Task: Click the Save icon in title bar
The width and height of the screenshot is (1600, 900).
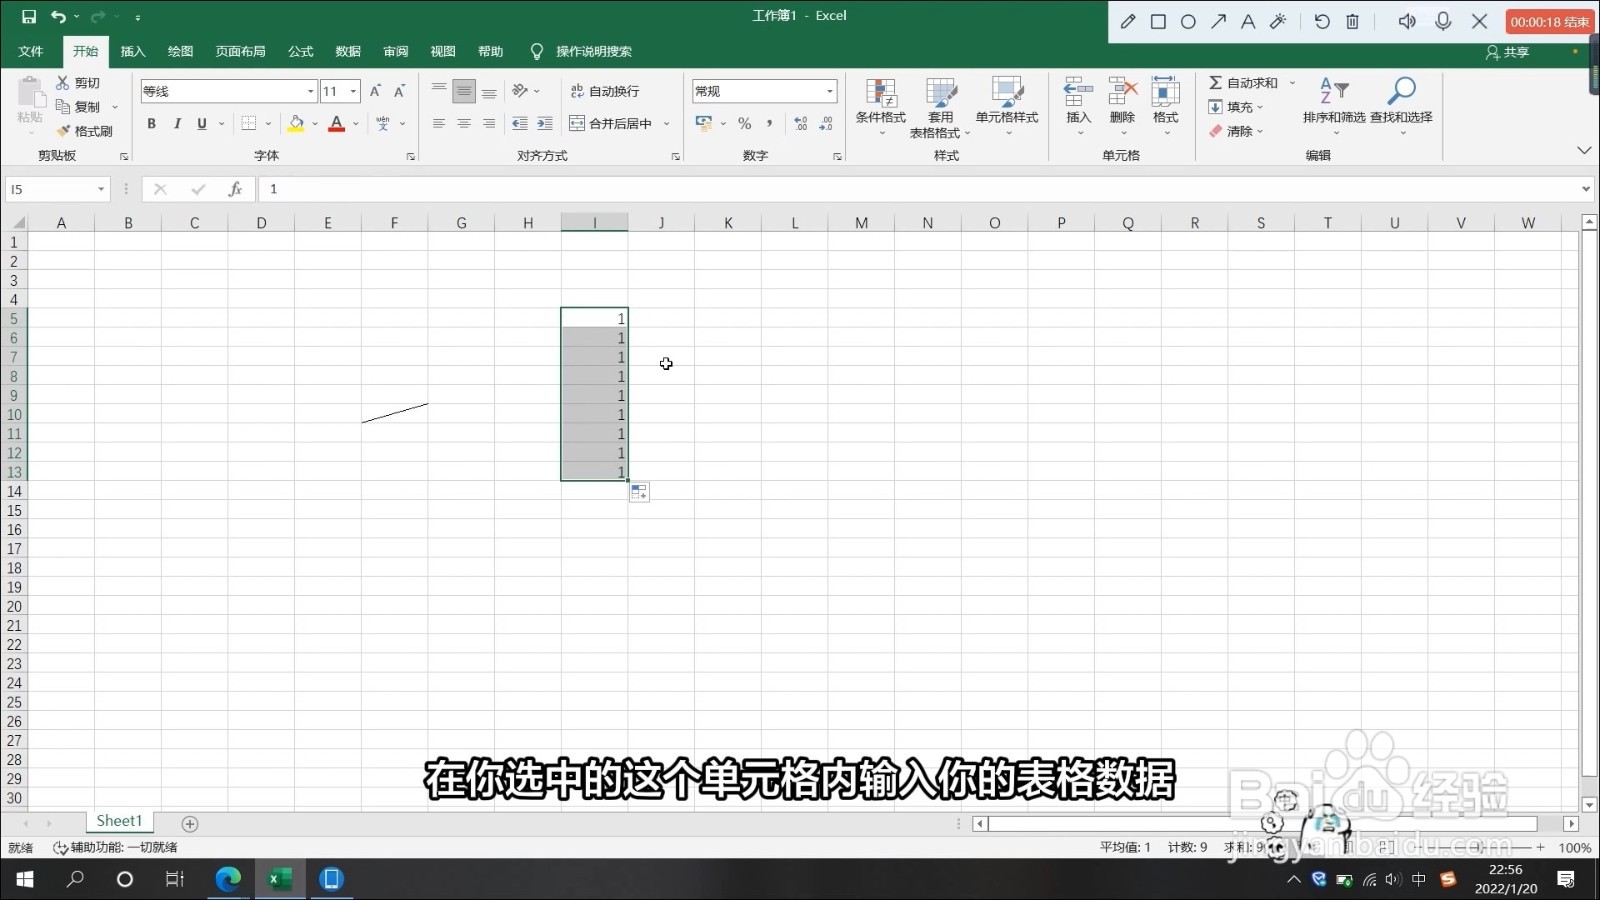Action: click(x=29, y=16)
